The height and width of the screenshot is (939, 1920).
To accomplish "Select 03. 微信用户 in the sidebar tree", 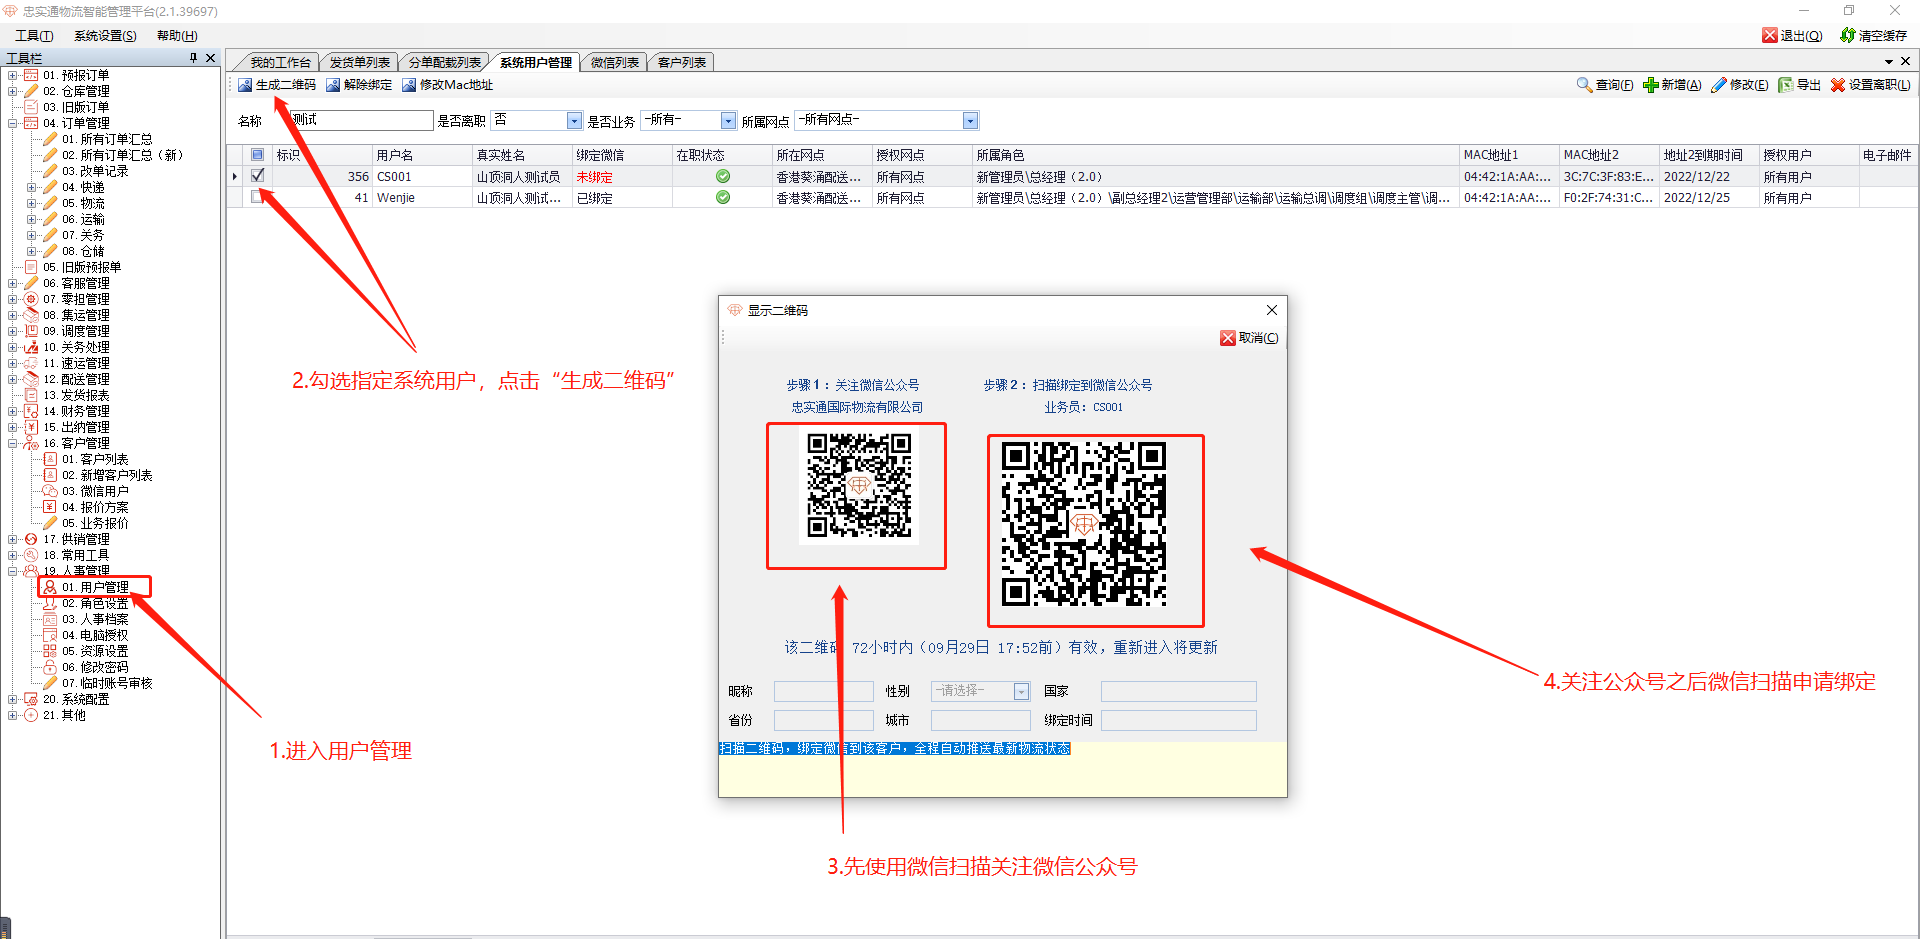I will pyautogui.click(x=95, y=491).
